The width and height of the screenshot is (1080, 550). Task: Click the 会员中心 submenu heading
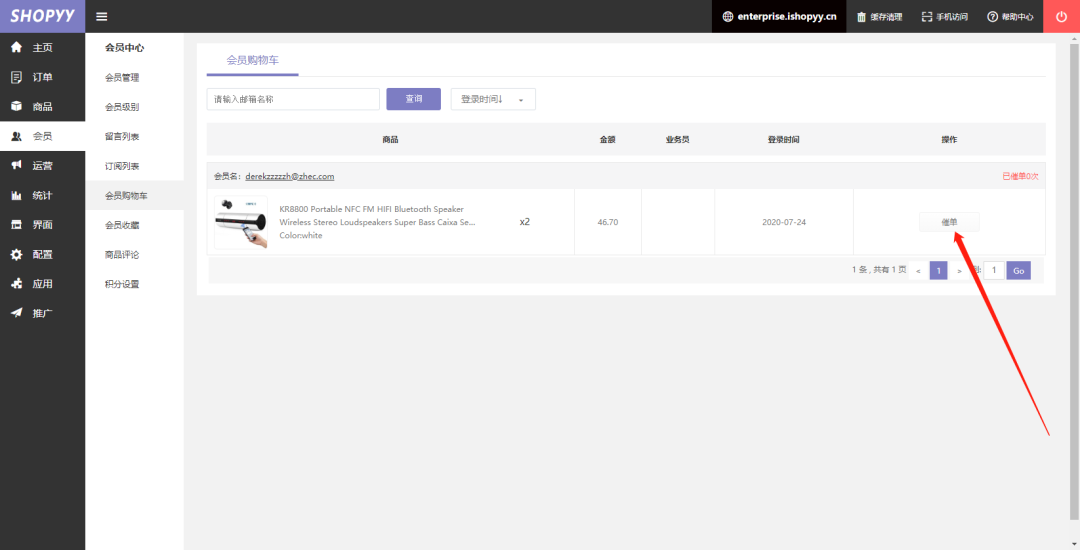[x=125, y=48]
